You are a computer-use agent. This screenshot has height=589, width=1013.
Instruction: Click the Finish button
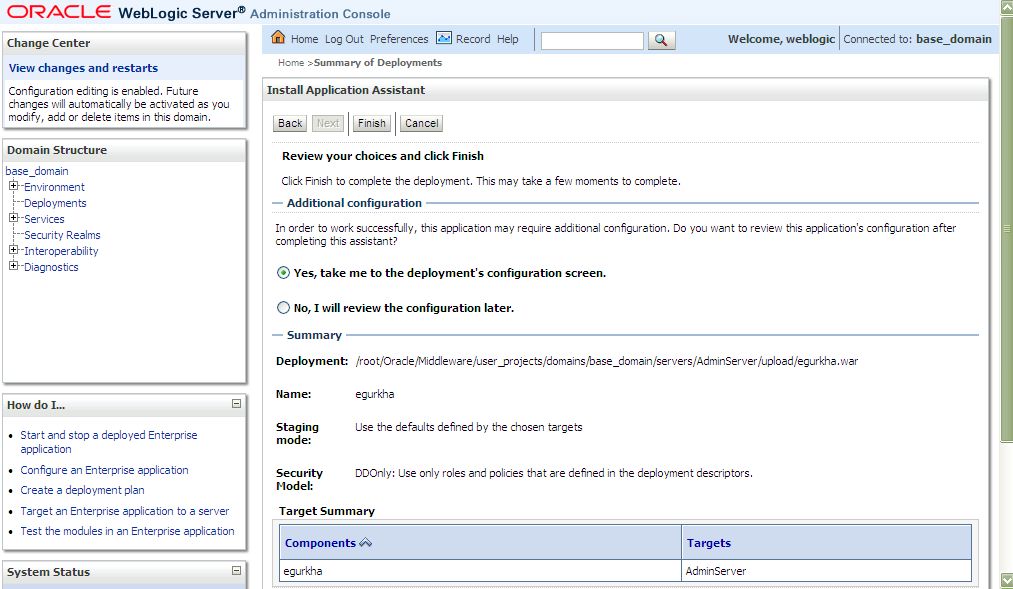(371, 123)
